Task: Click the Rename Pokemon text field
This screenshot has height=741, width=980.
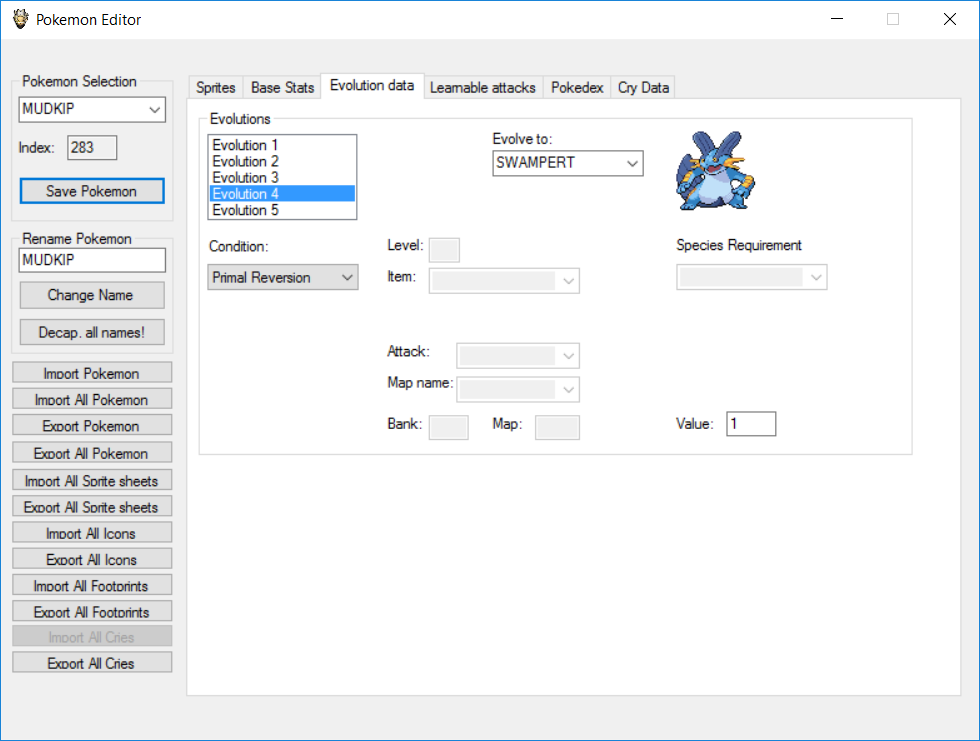Action: [x=92, y=260]
